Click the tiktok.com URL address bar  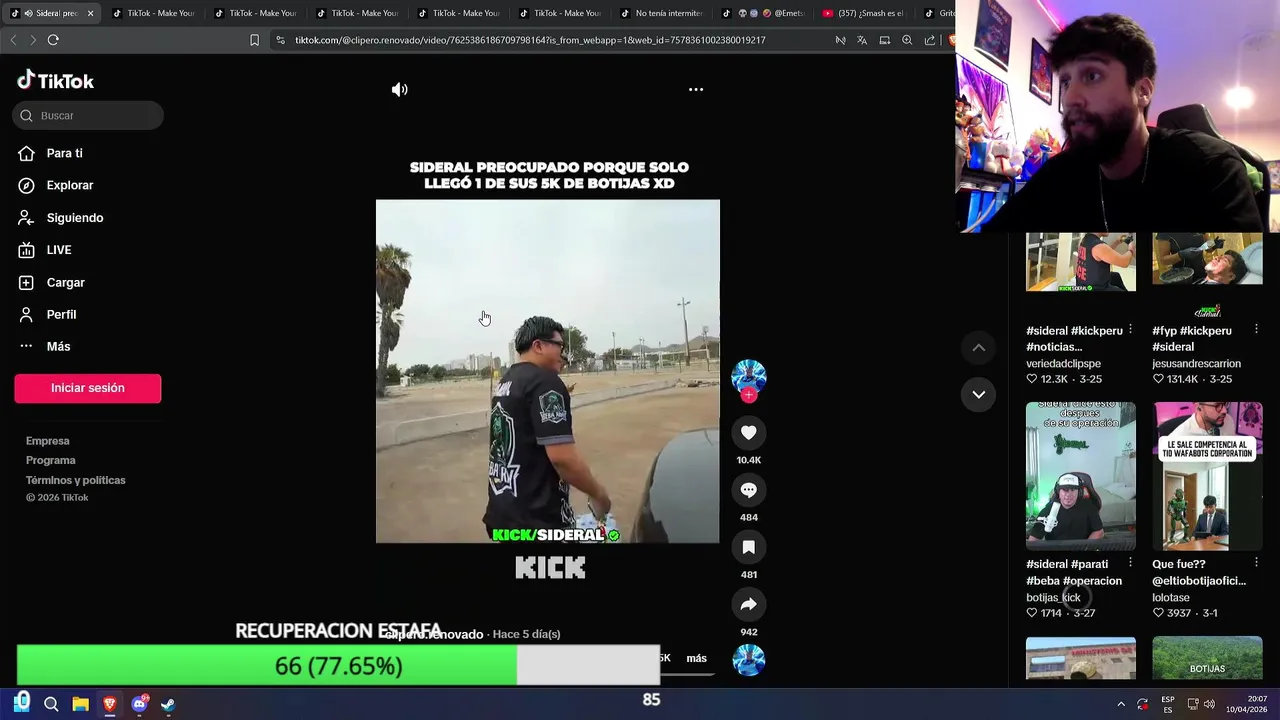pyautogui.click(x=530, y=40)
